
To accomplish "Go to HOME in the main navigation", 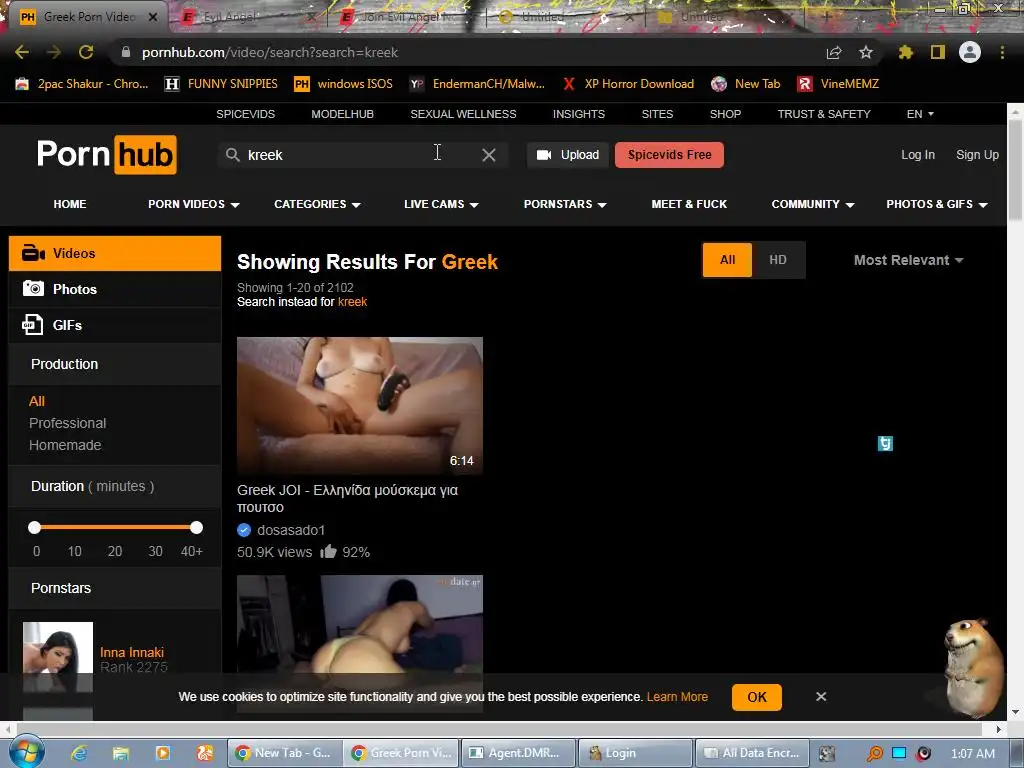I will [x=70, y=204].
